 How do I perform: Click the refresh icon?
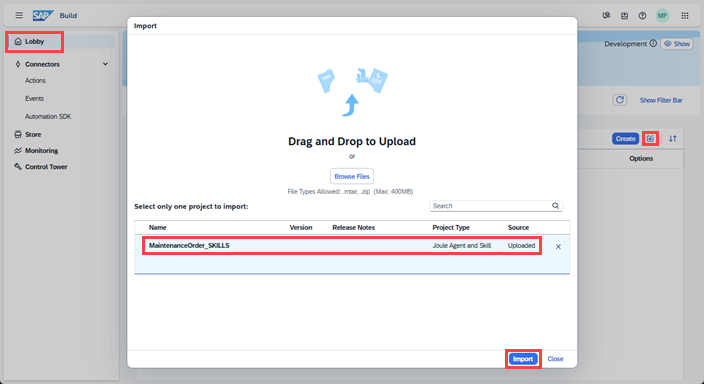pyautogui.click(x=620, y=100)
